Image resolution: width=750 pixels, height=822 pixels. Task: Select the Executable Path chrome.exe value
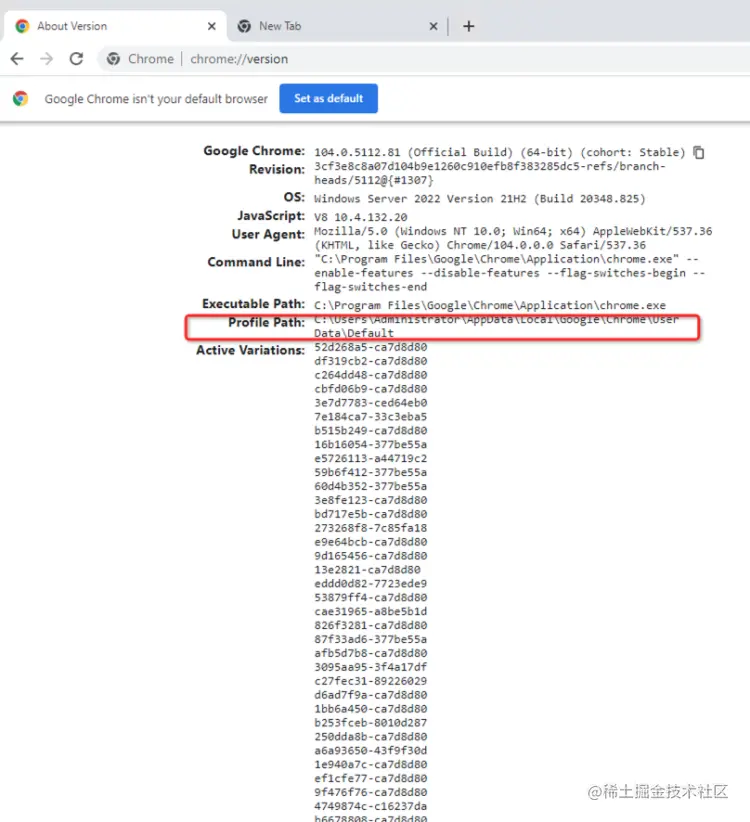point(490,305)
